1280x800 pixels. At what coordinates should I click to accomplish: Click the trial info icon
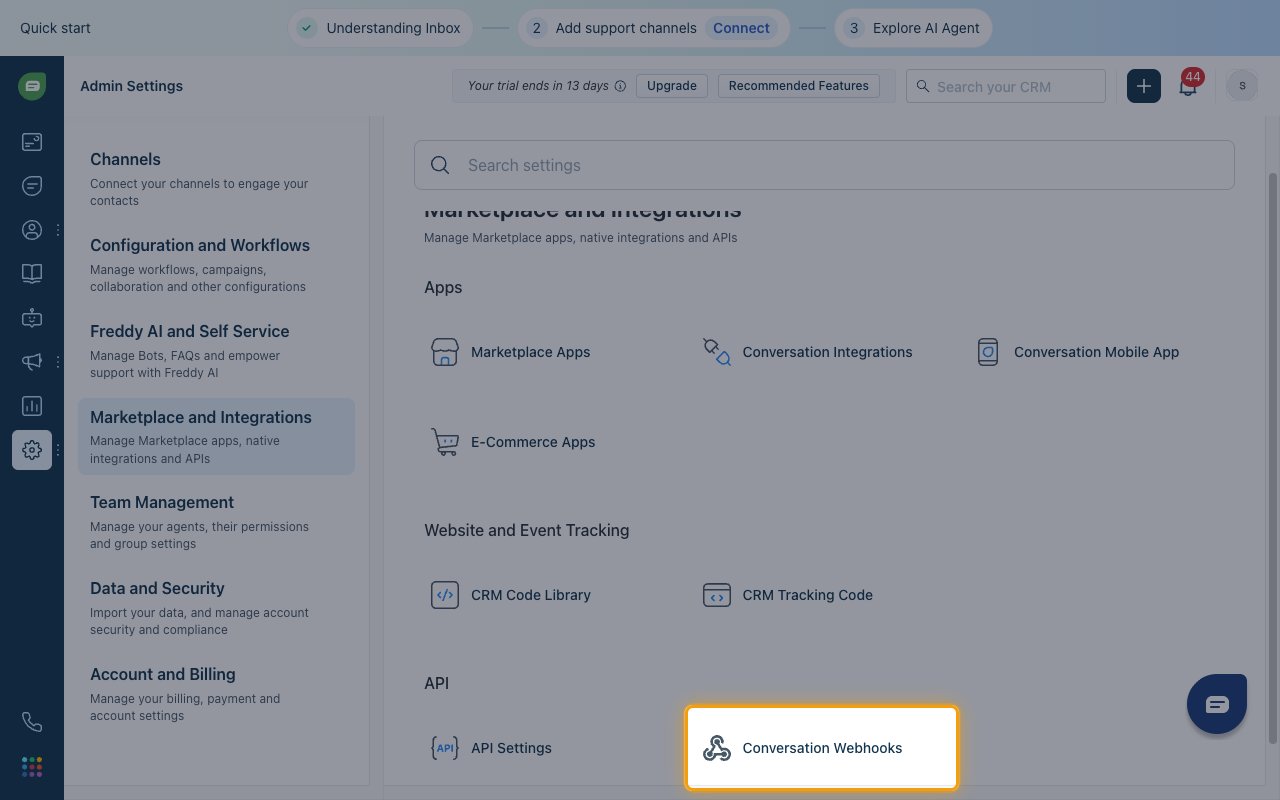click(620, 86)
